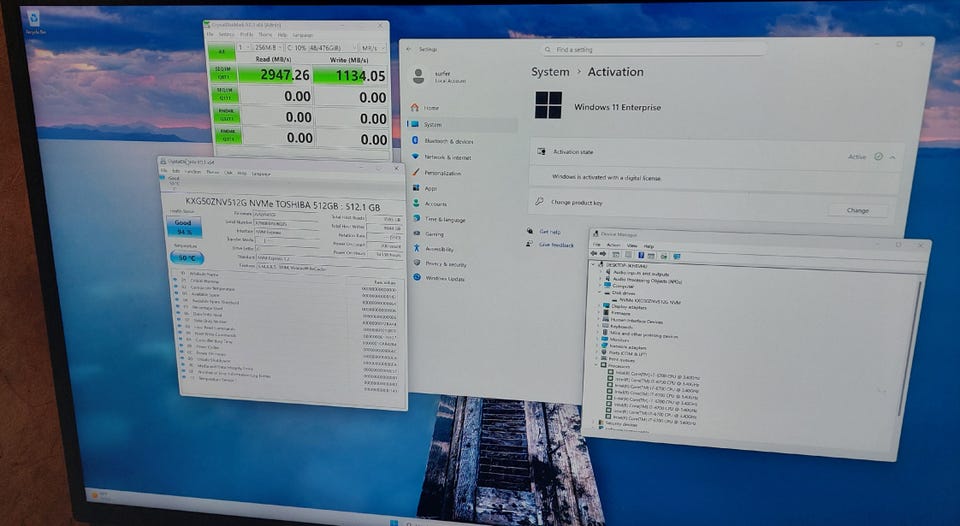The width and height of the screenshot is (960, 526).
Task: Collapse the Processors node
Action: click(x=596, y=365)
